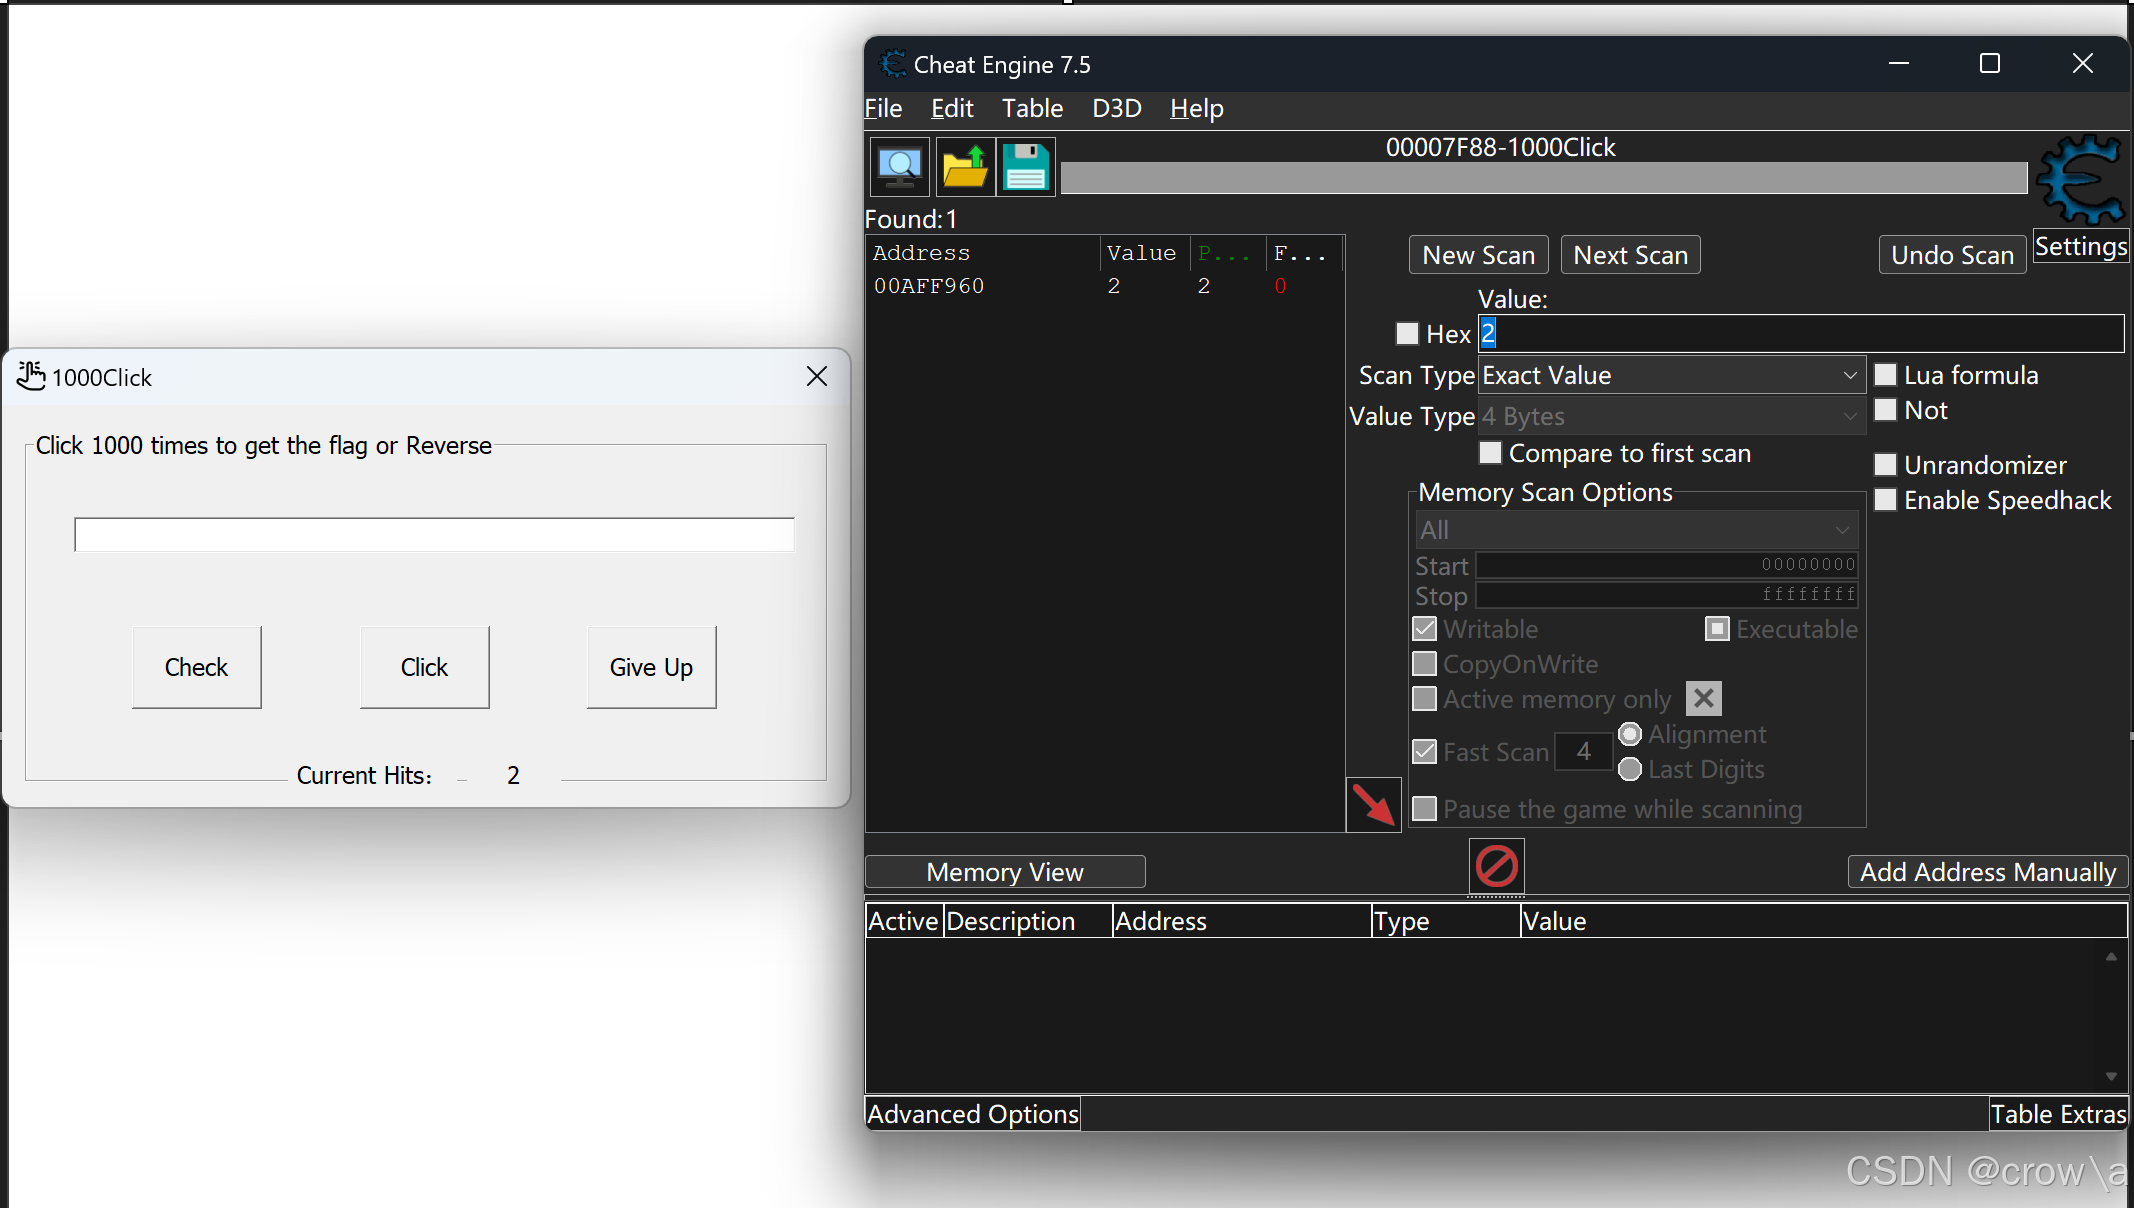Select the open cheat table folder icon
Viewport: 2134px width, 1208px height.
coord(962,166)
